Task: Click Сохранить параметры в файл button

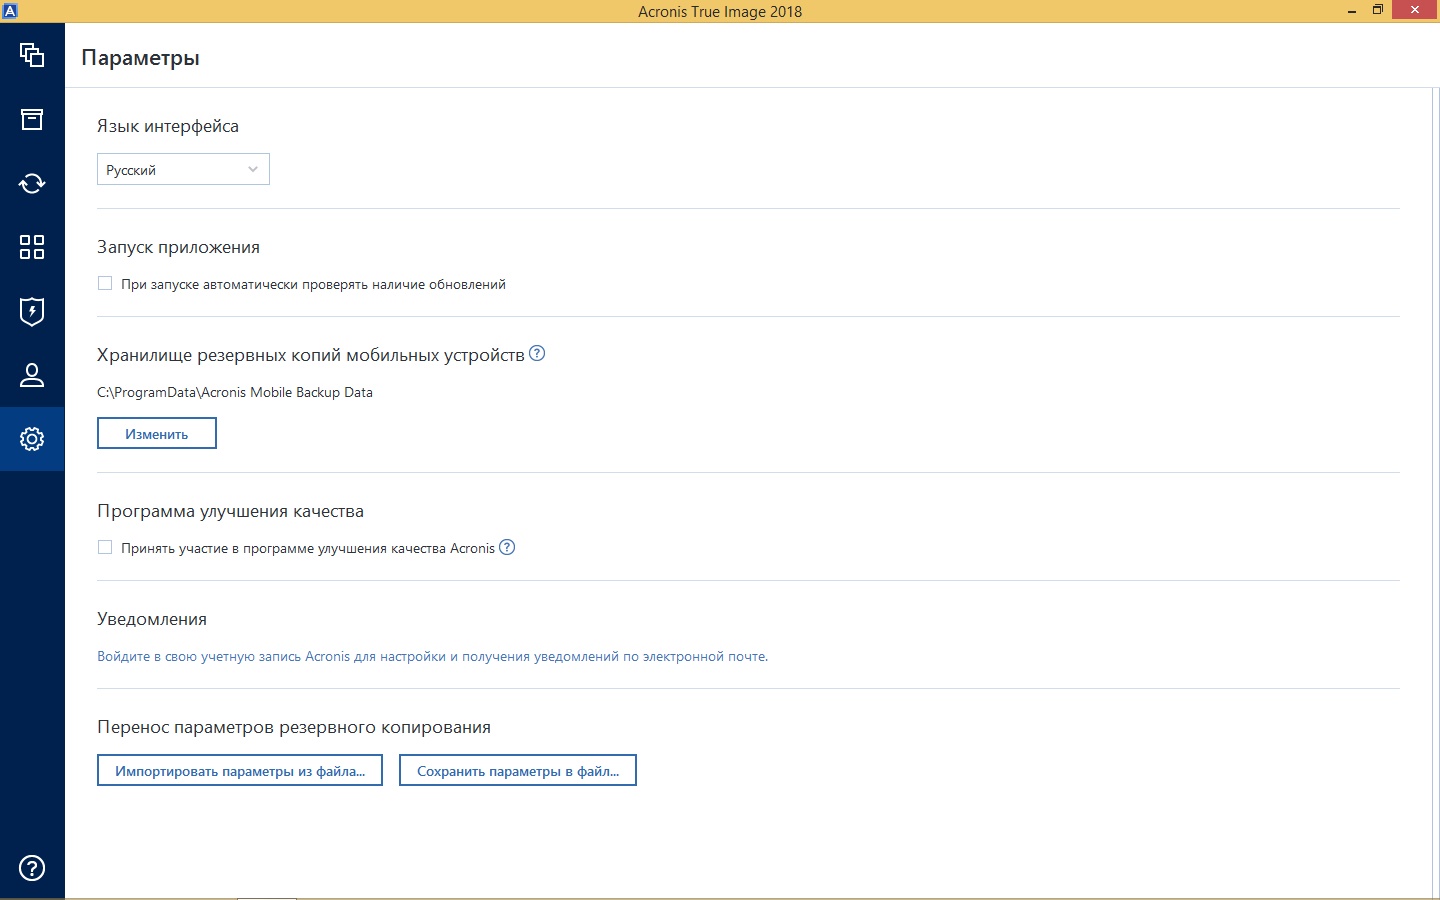Action: [518, 770]
